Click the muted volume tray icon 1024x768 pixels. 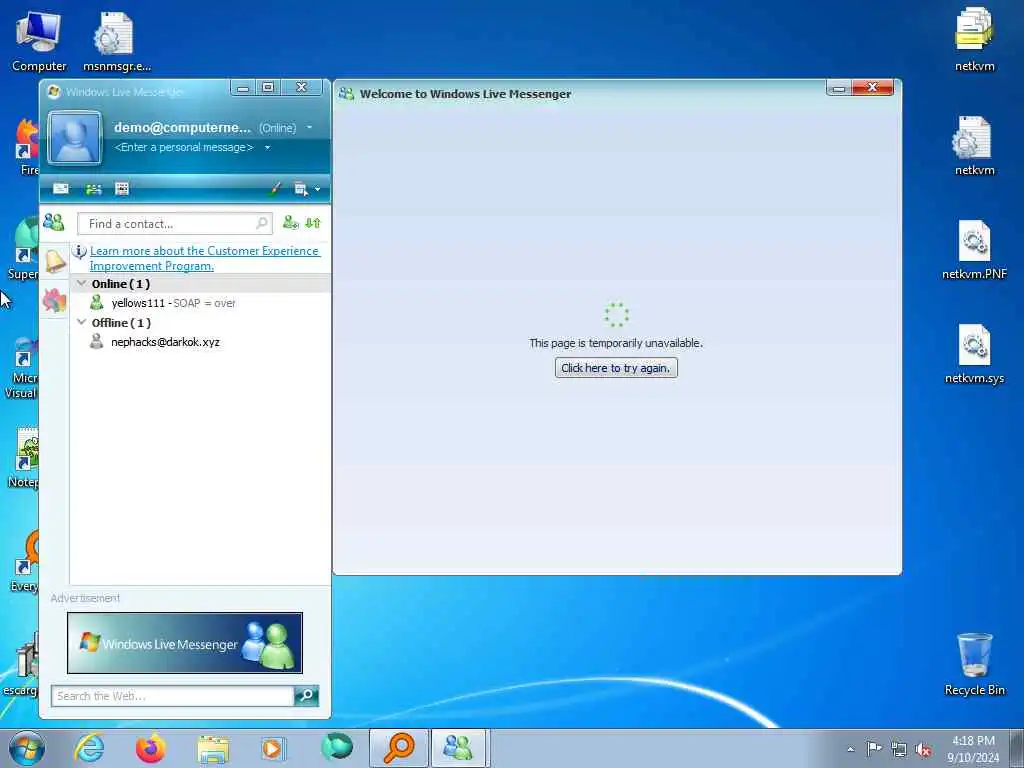point(923,750)
